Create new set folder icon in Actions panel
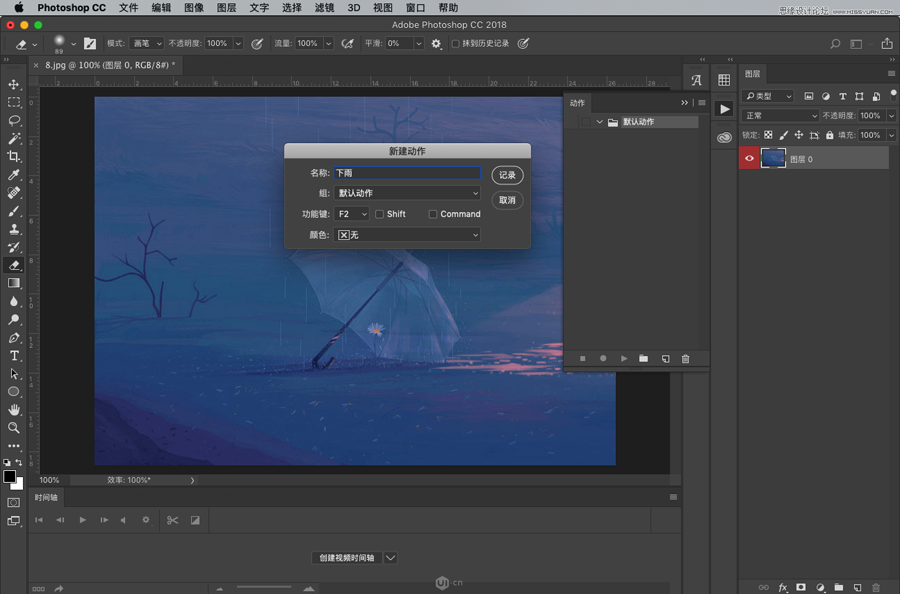 (x=643, y=359)
